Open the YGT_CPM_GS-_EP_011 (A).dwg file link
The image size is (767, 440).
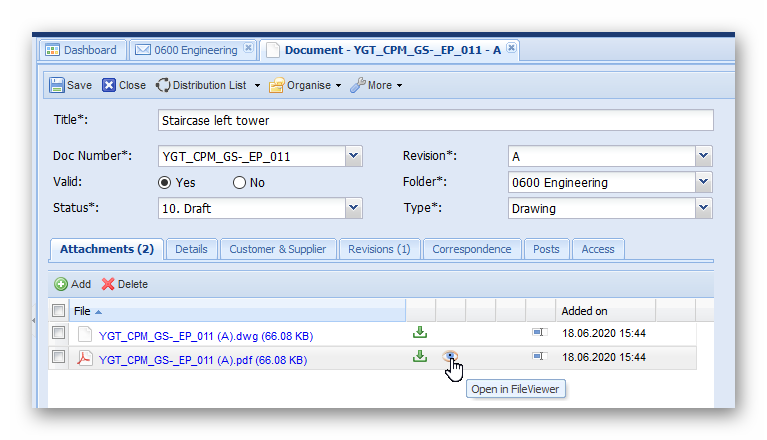pyautogui.click(x=206, y=336)
